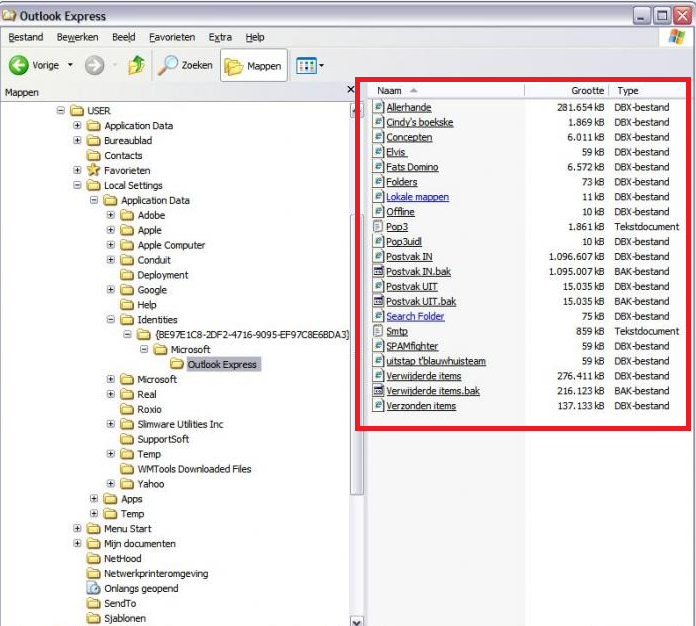Select the WMTools Downloaded Files folder
The height and width of the screenshot is (626, 696).
tap(186, 469)
